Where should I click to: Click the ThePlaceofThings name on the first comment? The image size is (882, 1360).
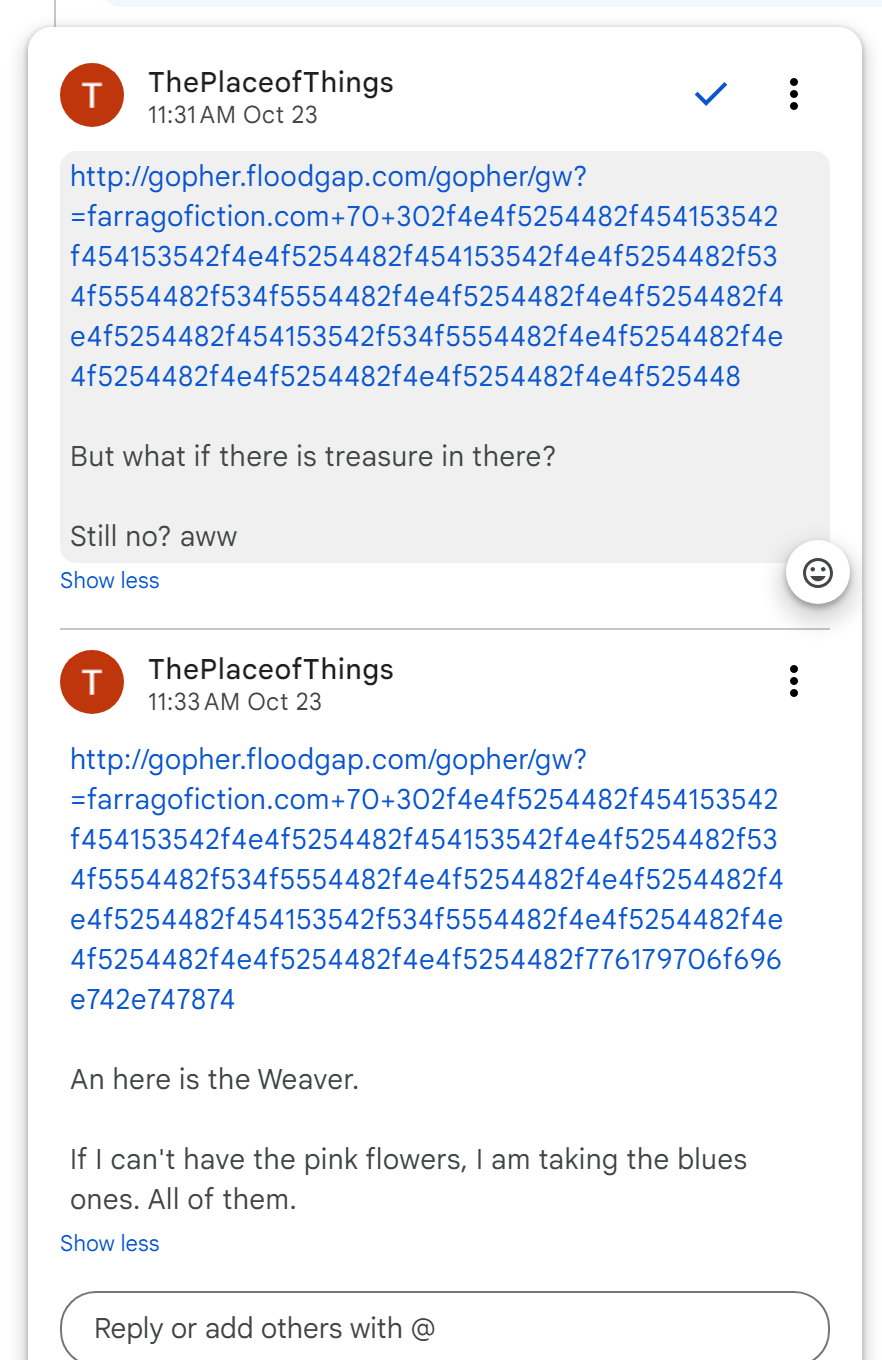point(271,83)
